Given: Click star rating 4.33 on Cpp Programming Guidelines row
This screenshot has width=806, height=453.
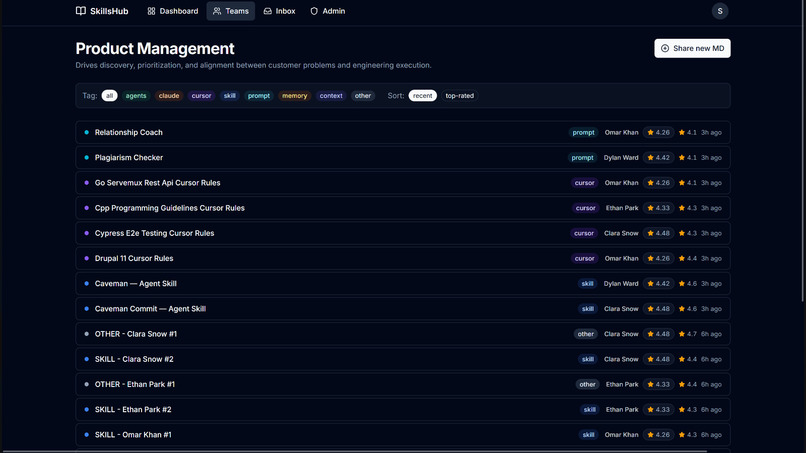Looking at the screenshot, I should point(658,208).
